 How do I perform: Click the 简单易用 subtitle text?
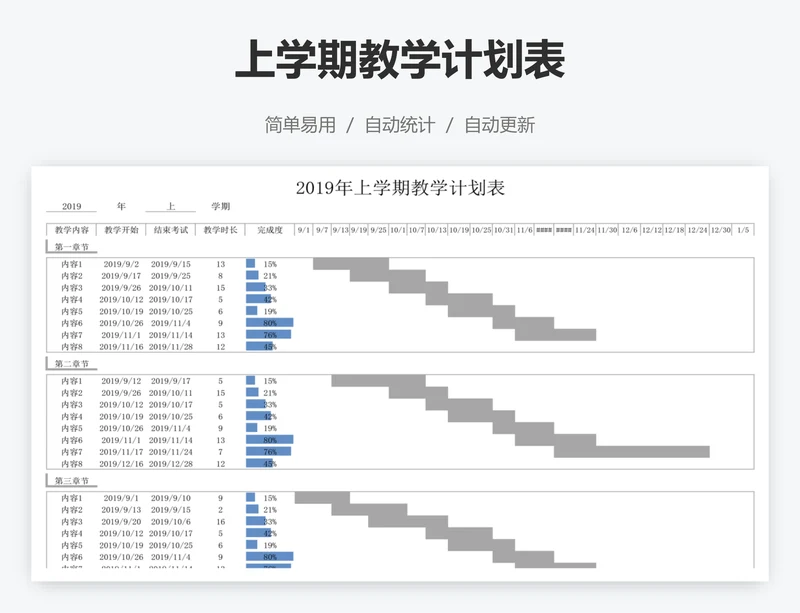click(300, 125)
